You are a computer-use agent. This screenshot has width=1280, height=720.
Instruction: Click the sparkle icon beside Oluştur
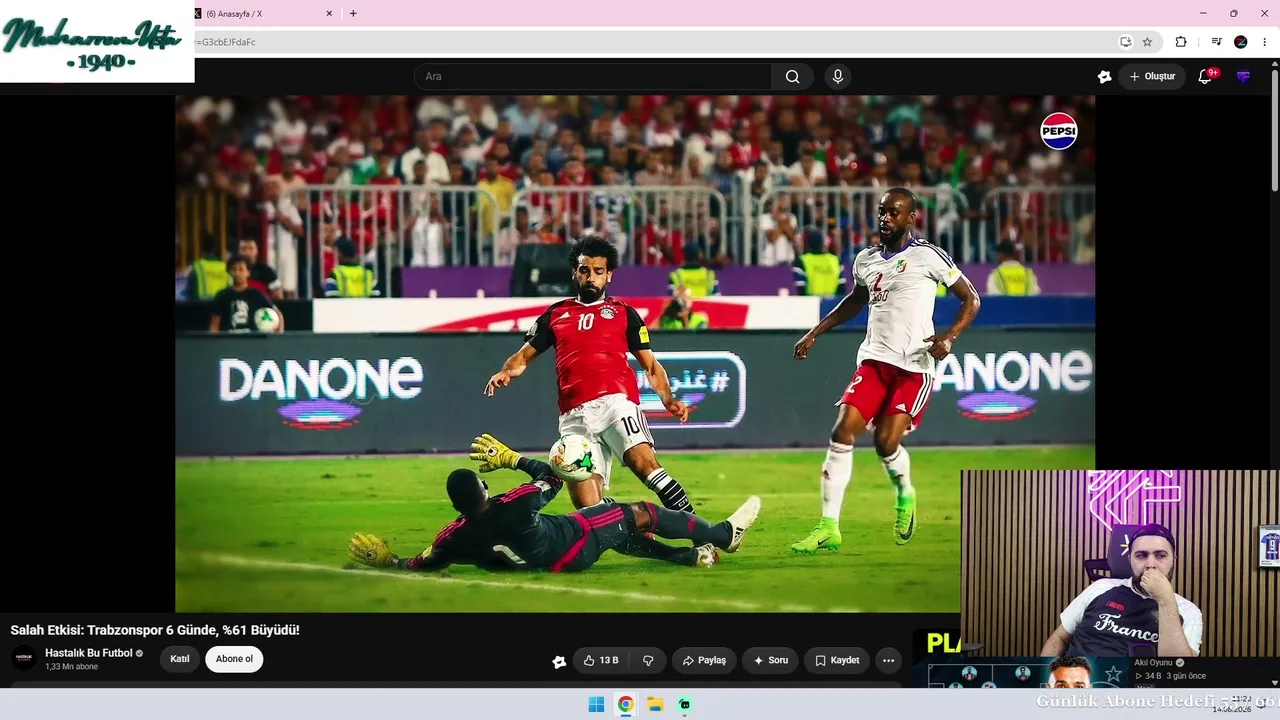point(1104,77)
